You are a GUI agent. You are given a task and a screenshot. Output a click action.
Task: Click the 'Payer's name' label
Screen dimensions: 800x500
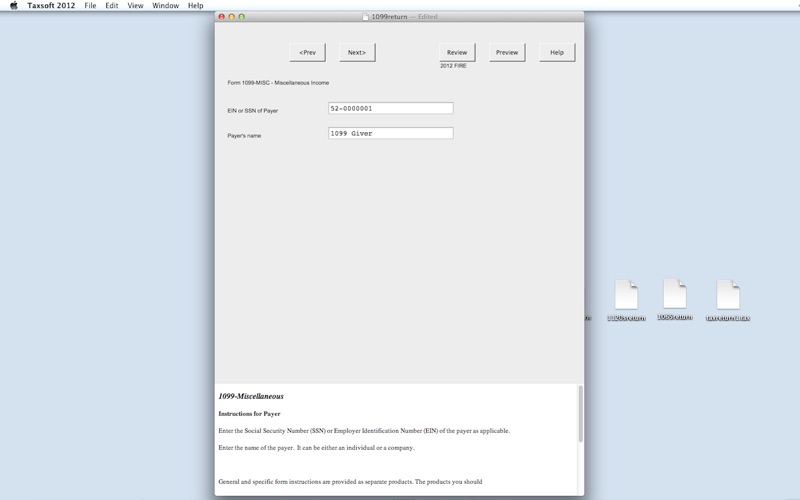click(244, 136)
